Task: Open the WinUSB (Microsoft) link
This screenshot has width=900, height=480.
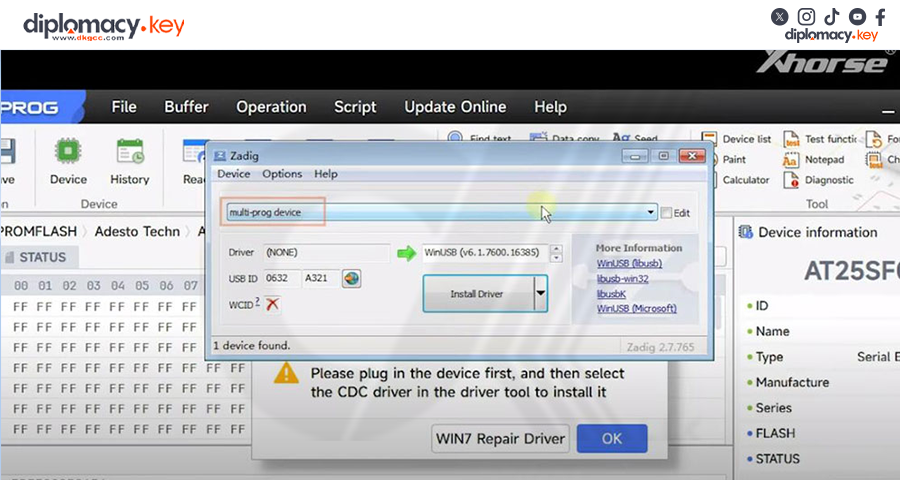Action: point(637,308)
